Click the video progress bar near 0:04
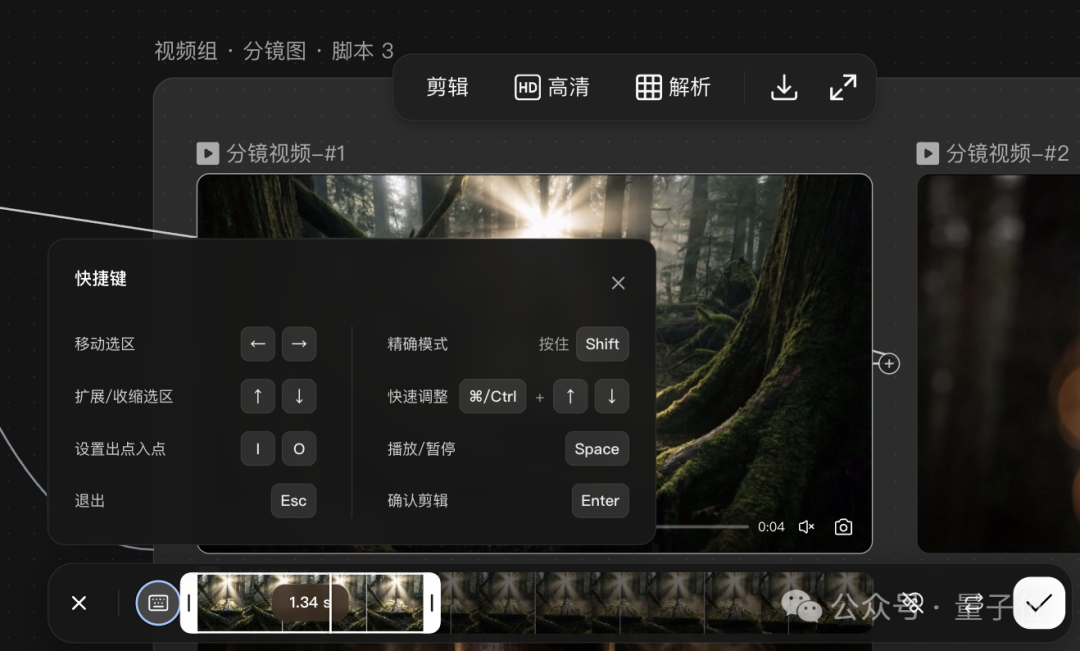Viewport: 1080px width, 651px height. 700,527
